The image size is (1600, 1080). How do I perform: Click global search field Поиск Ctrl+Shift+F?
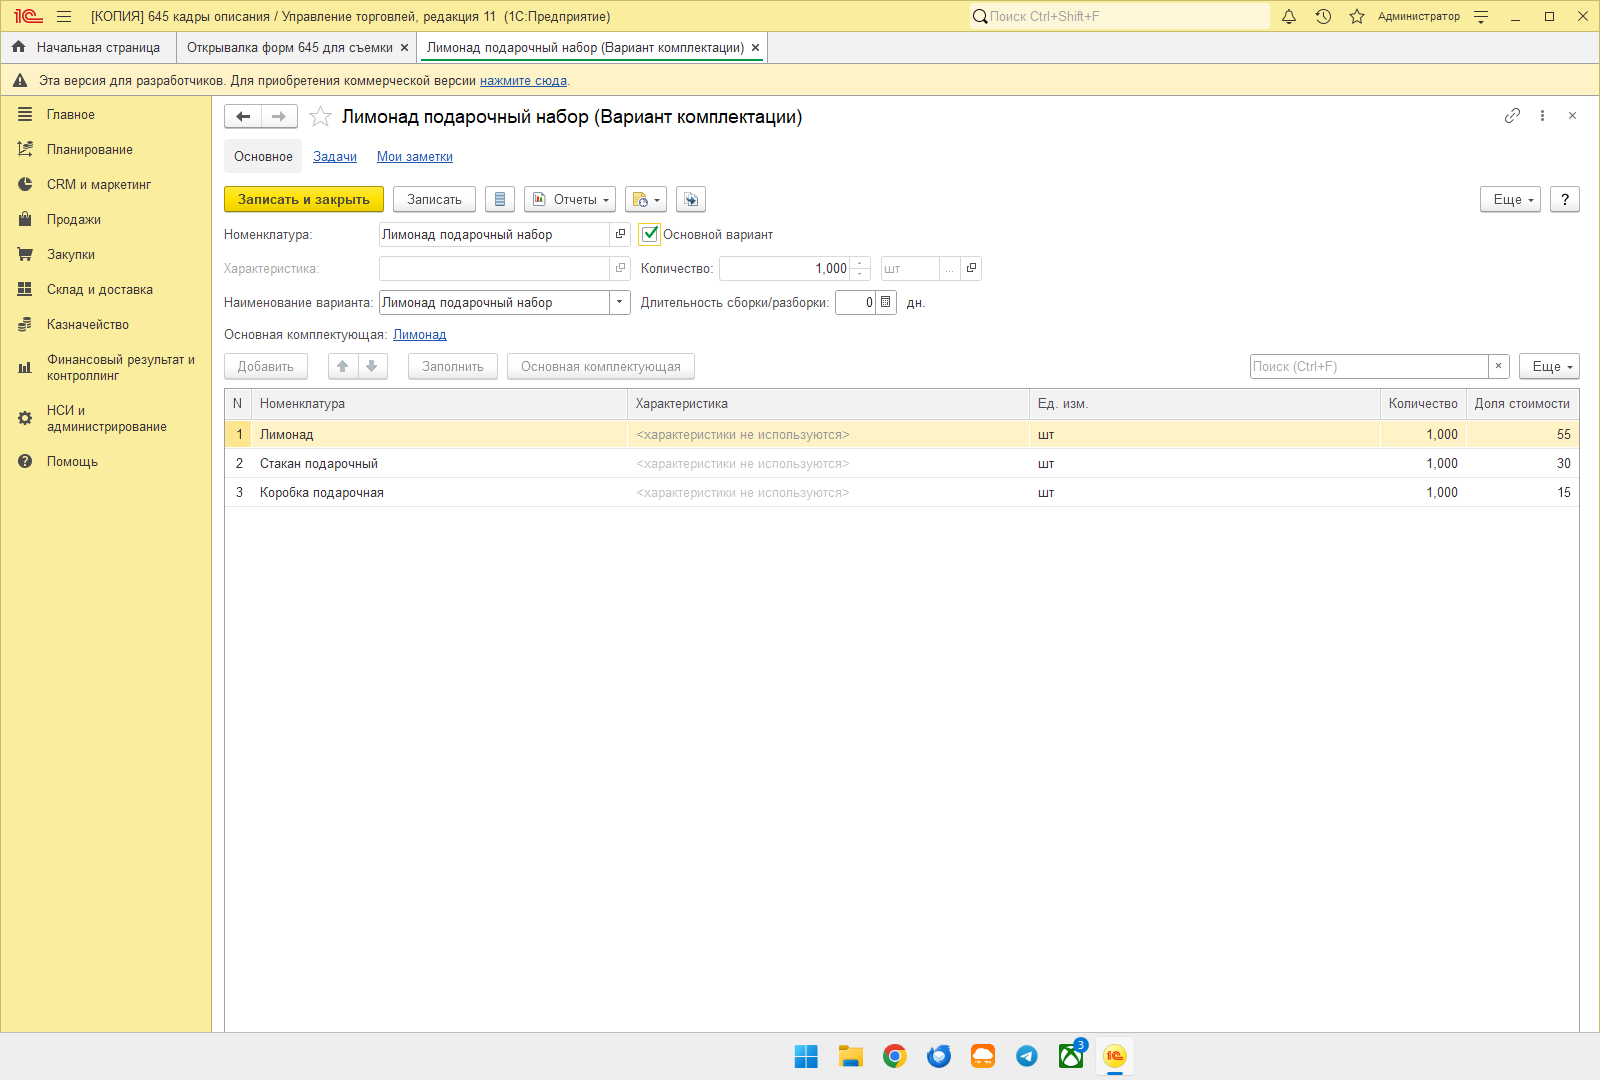[x=1120, y=16]
